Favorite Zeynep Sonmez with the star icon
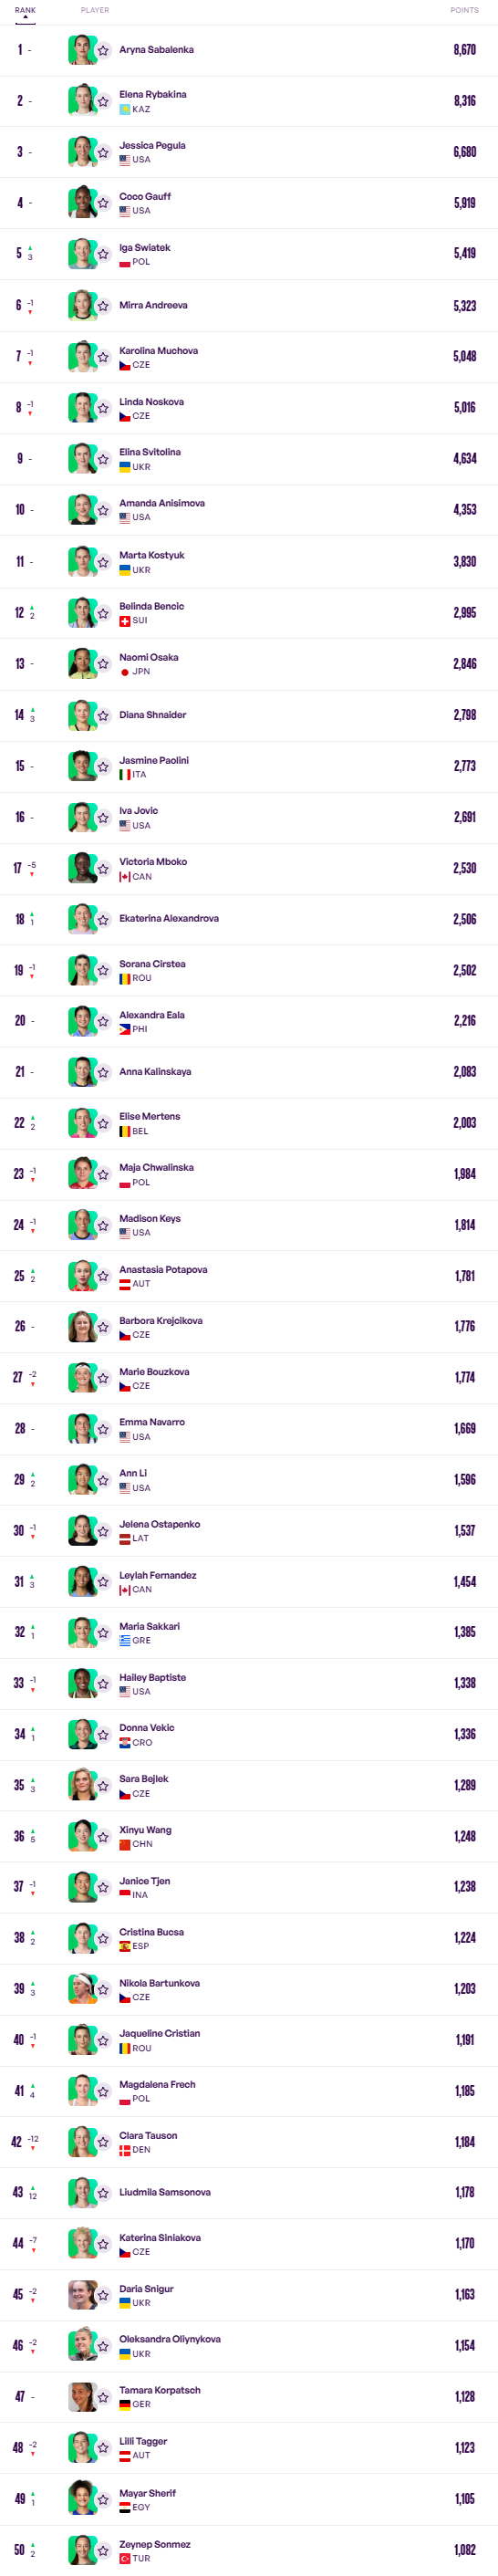 point(103,2550)
